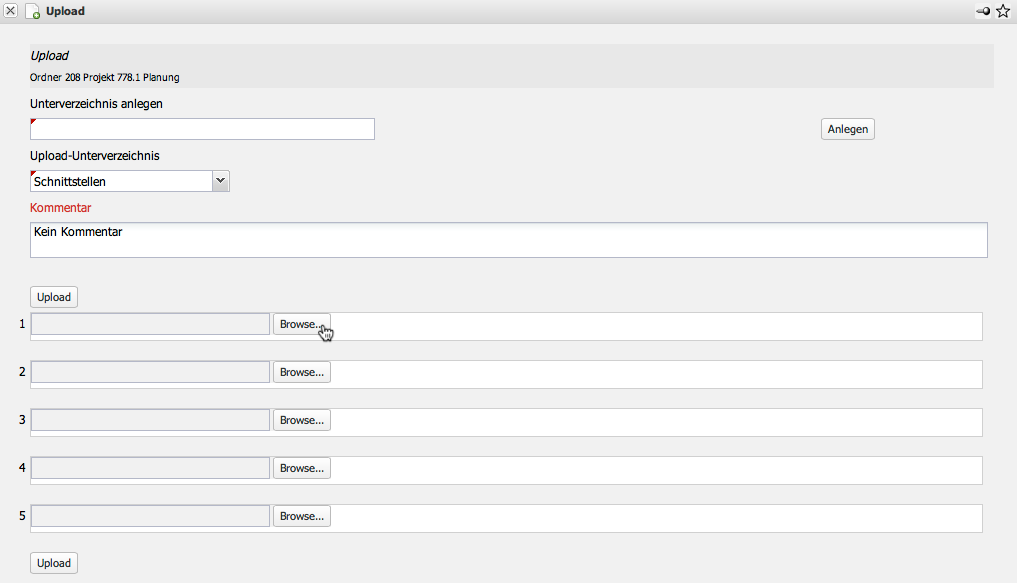
Task: Pin the Upload panel with the pushpin icon
Action: tap(983, 11)
